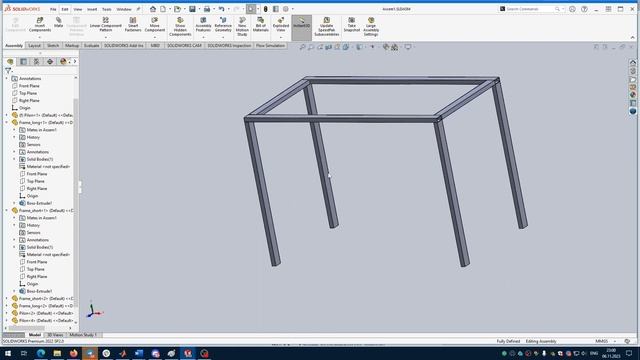Open Firefox from the taskbar
Viewport: 640px width, 360px height.
coord(73,353)
